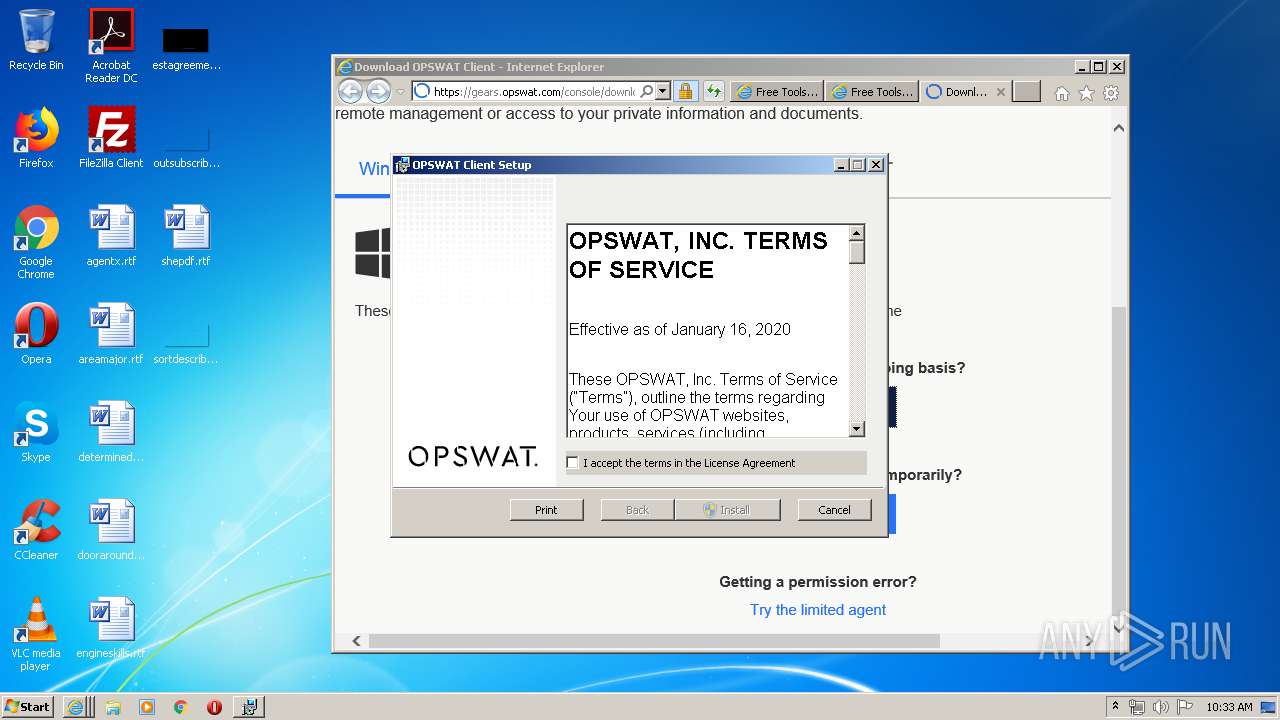Image resolution: width=1280 pixels, height=720 pixels.
Task: Open the Opera desktop shortcut
Action: (x=36, y=334)
